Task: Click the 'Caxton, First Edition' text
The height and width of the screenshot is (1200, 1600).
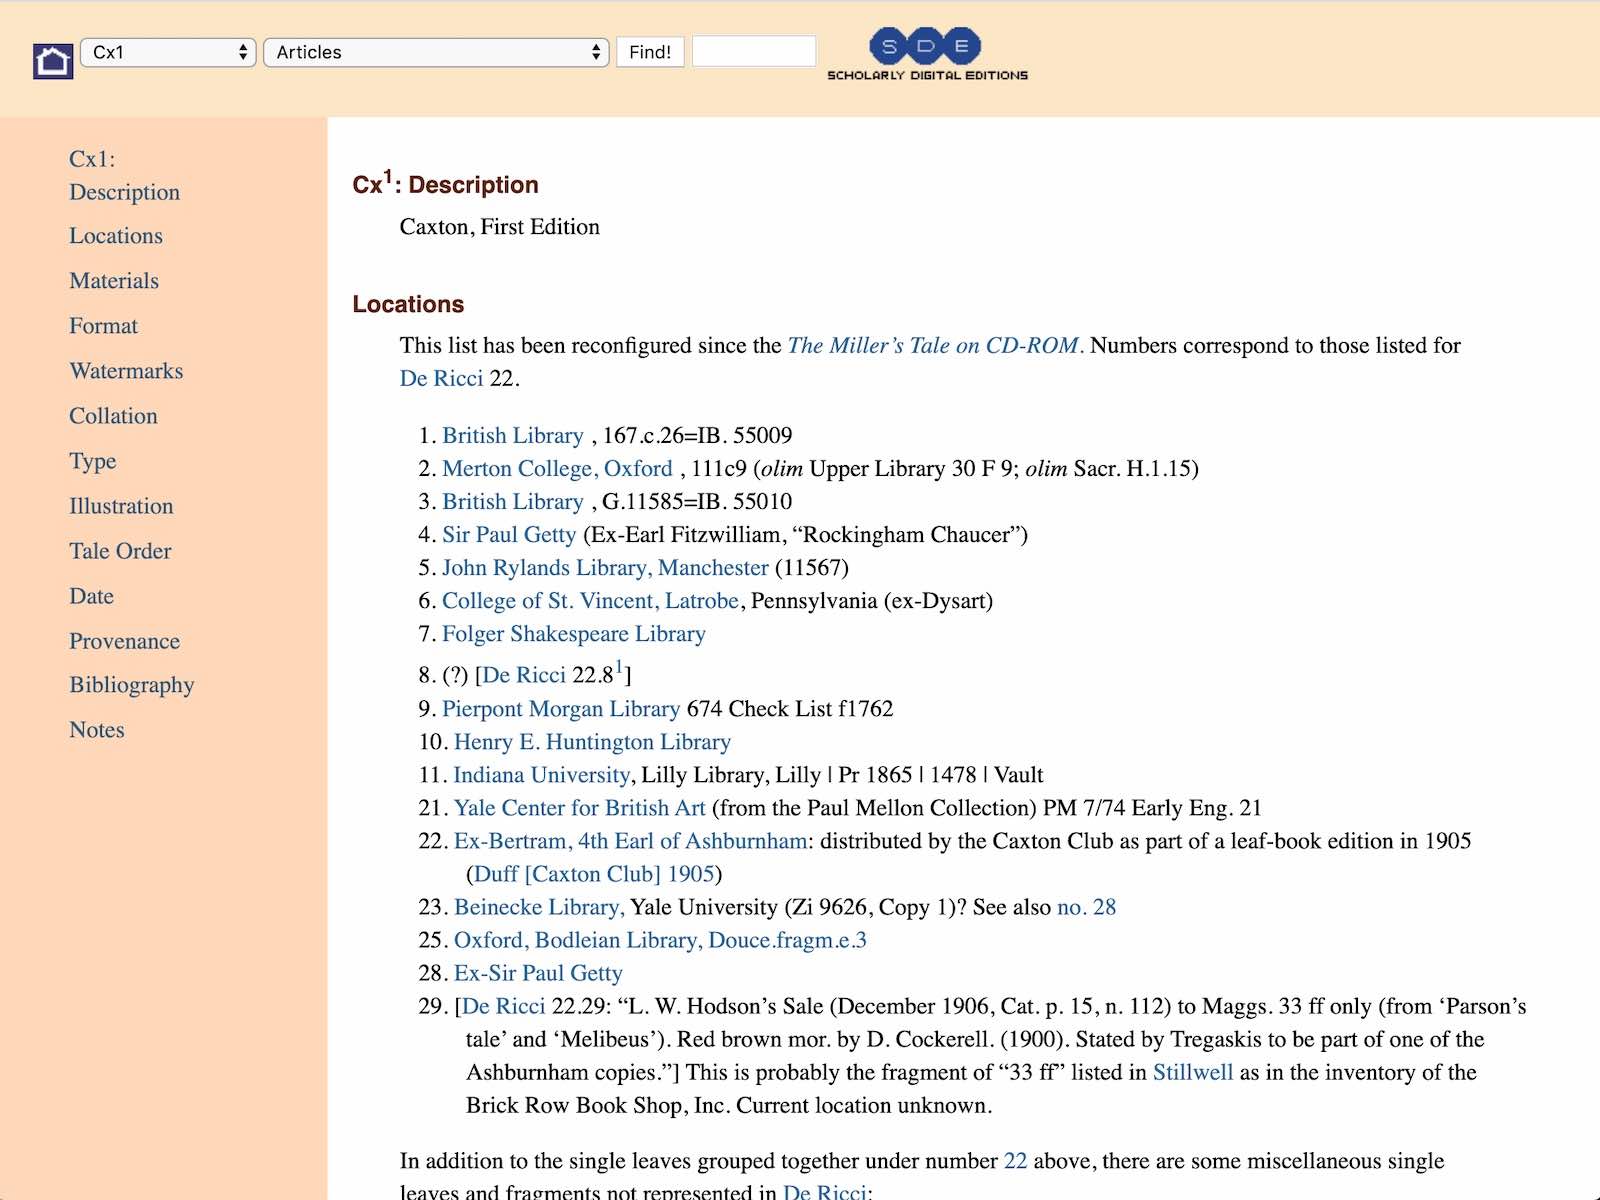Action: 499,226
